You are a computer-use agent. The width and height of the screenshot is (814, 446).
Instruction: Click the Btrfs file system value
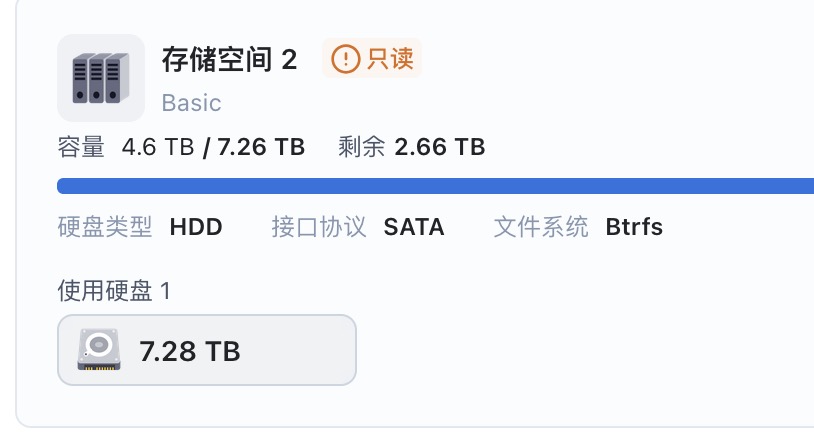[634, 227]
